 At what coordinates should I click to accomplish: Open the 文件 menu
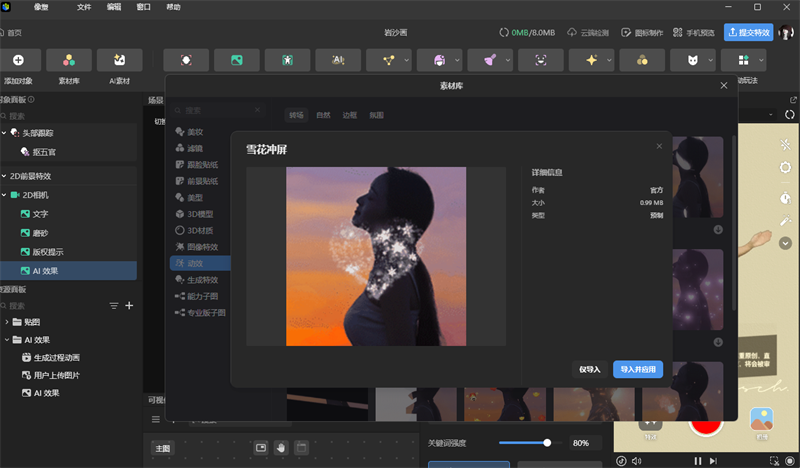pos(84,7)
